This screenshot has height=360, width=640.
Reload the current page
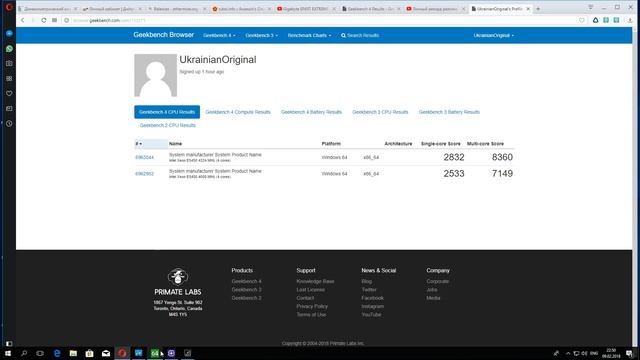coord(44,20)
